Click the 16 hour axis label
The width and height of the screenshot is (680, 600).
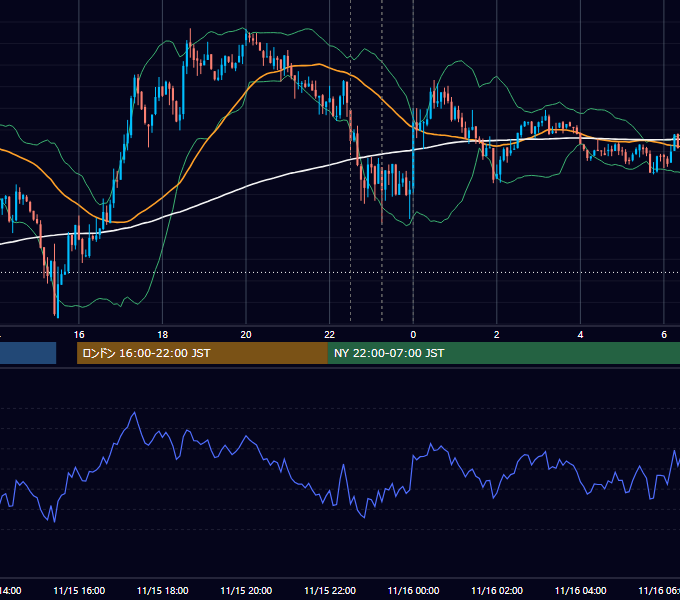[79, 335]
